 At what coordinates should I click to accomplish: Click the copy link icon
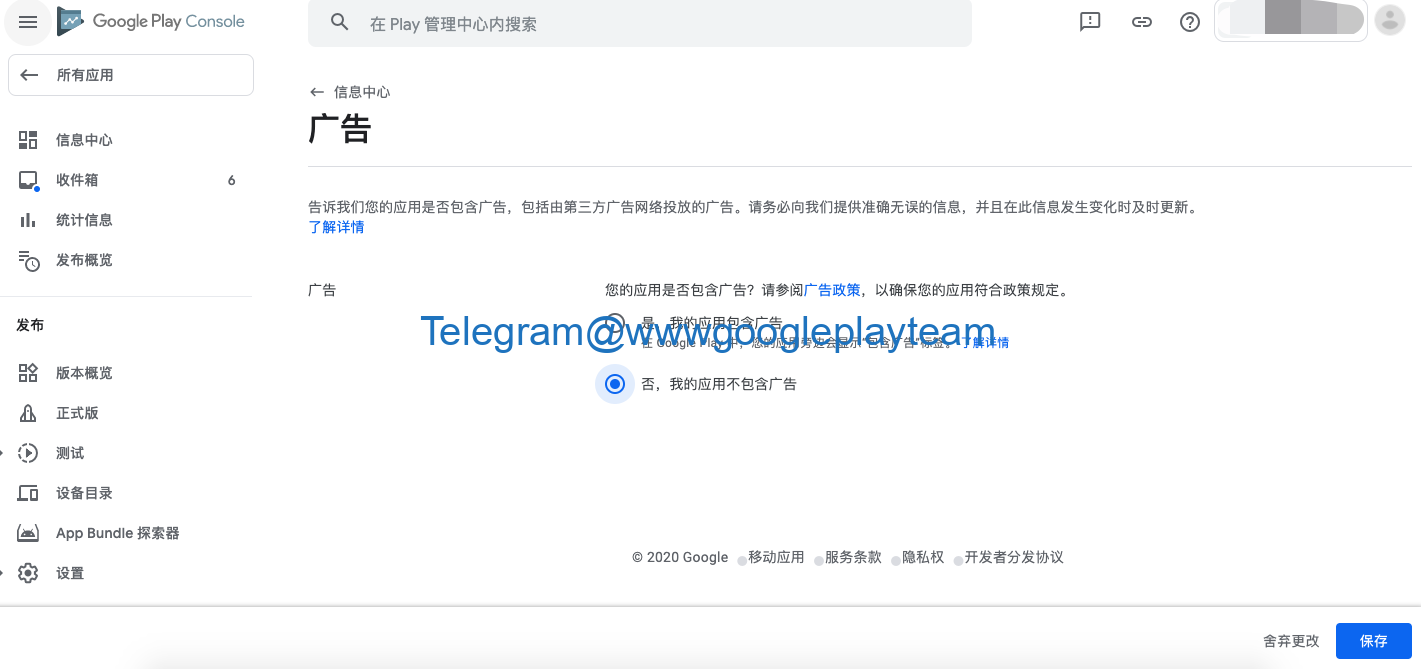pos(1142,21)
